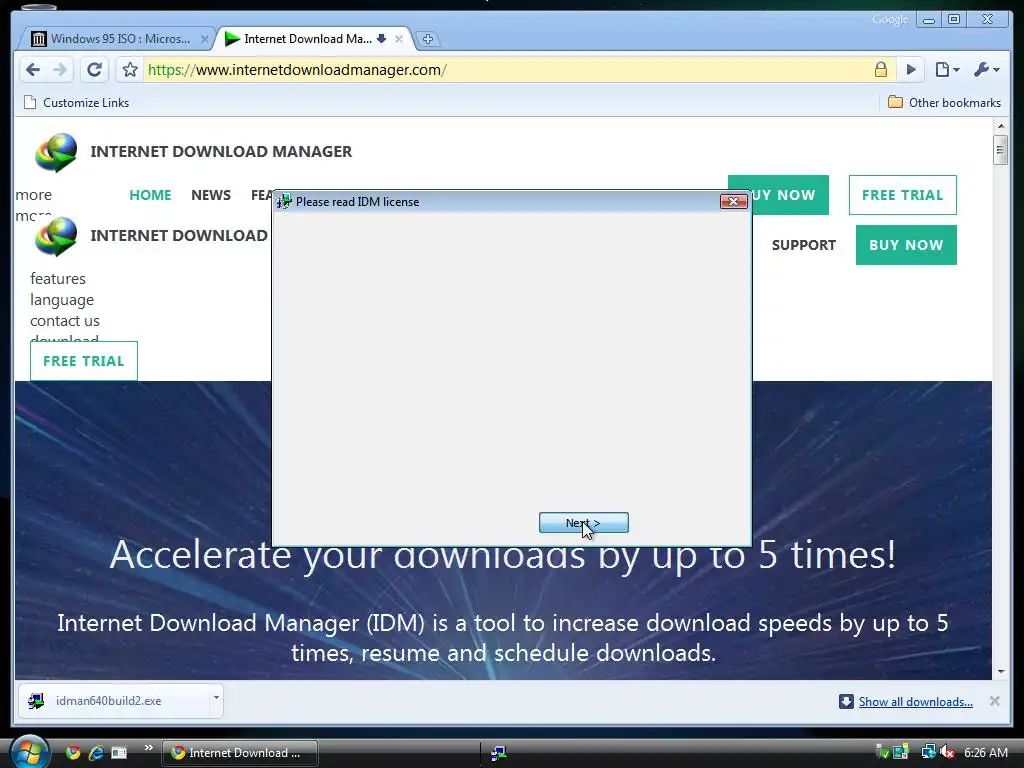The width and height of the screenshot is (1024, 768).
Task: Click the IDM globe logo at top
Action: pos(56,152)
